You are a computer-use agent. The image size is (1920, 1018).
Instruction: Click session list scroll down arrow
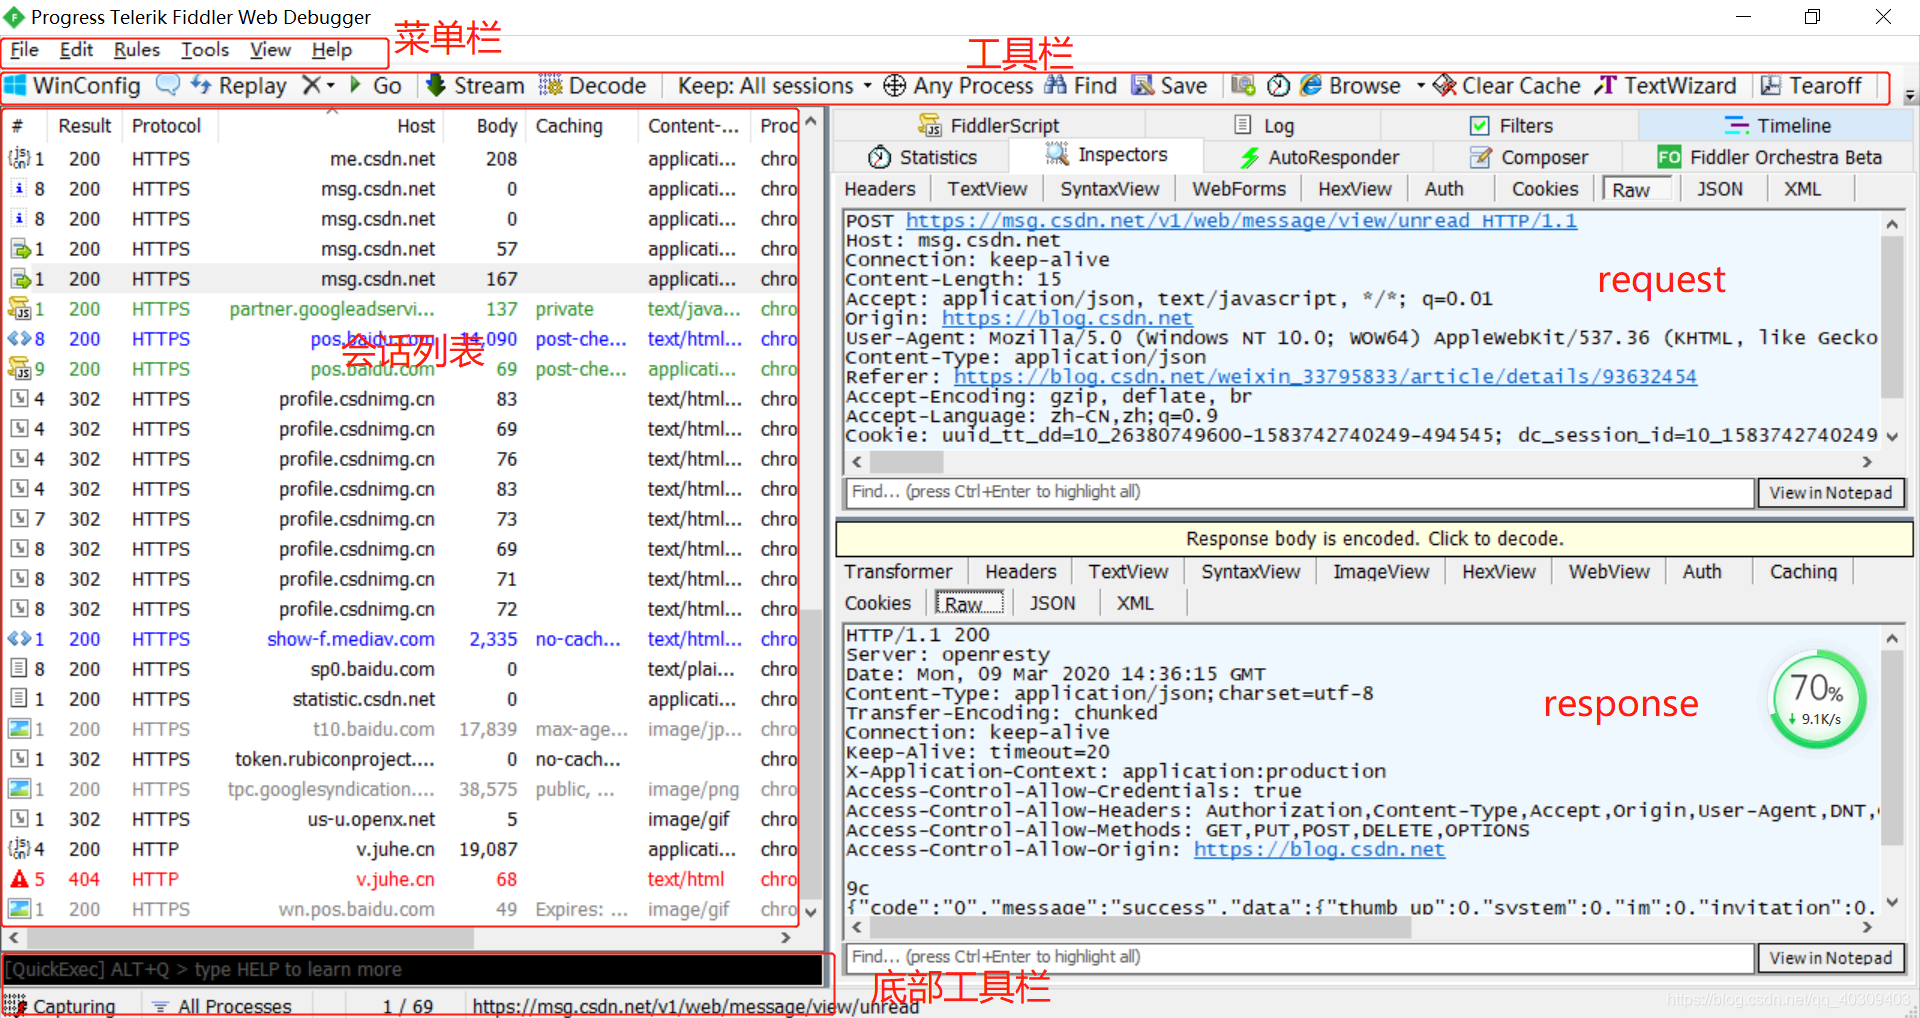(811, 912)
